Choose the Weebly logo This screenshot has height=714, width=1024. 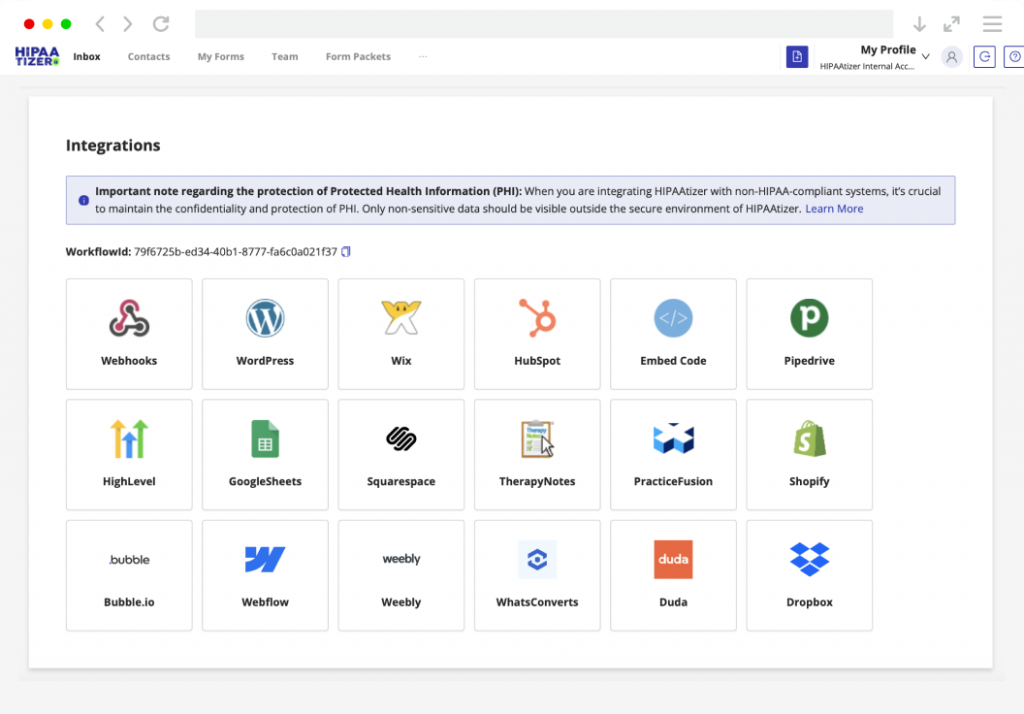tap(401, 559)
